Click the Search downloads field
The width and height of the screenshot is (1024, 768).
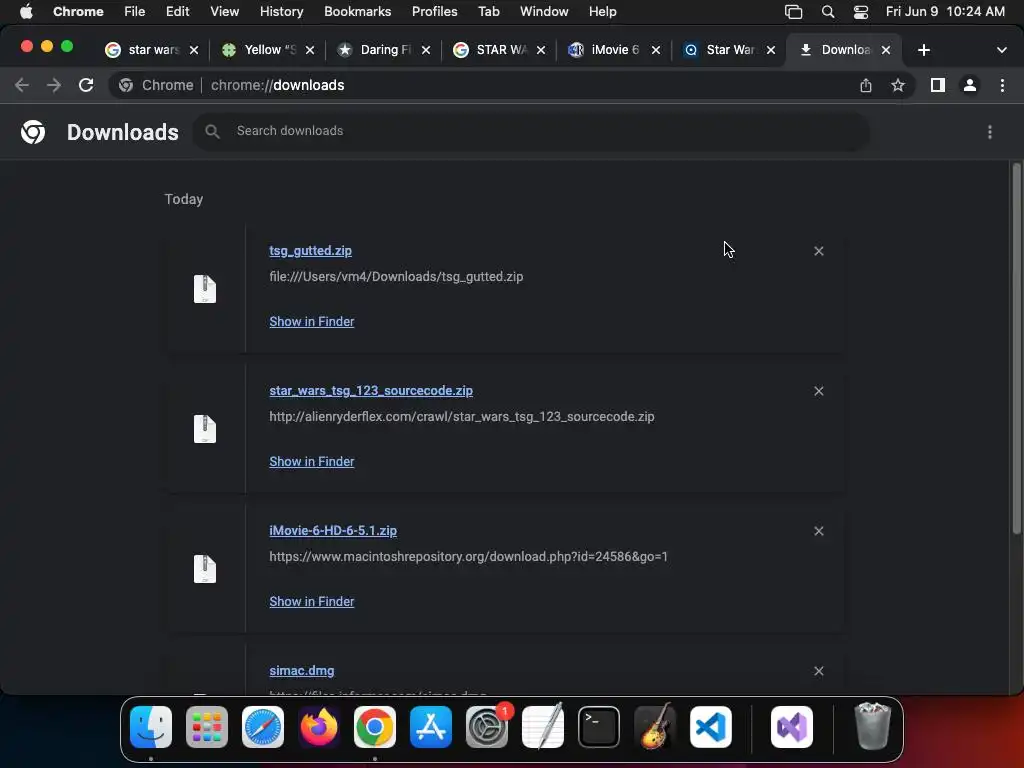tap(531, 131)
